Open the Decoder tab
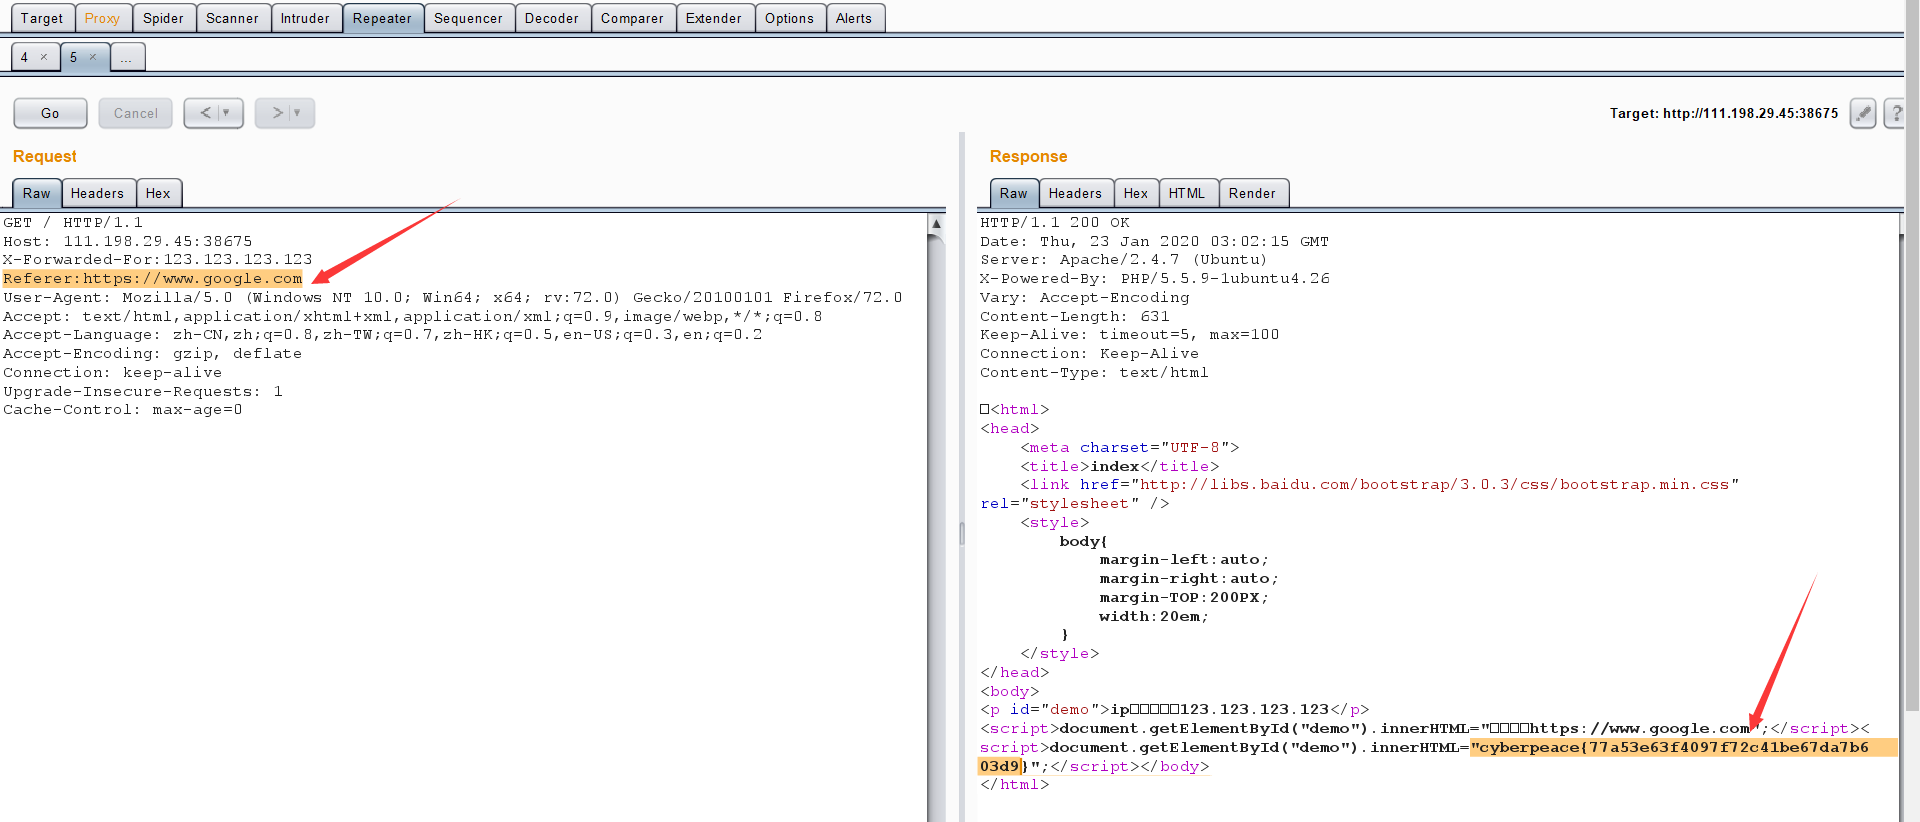Viewport: 1920px width, 822px height. (552, 18)
